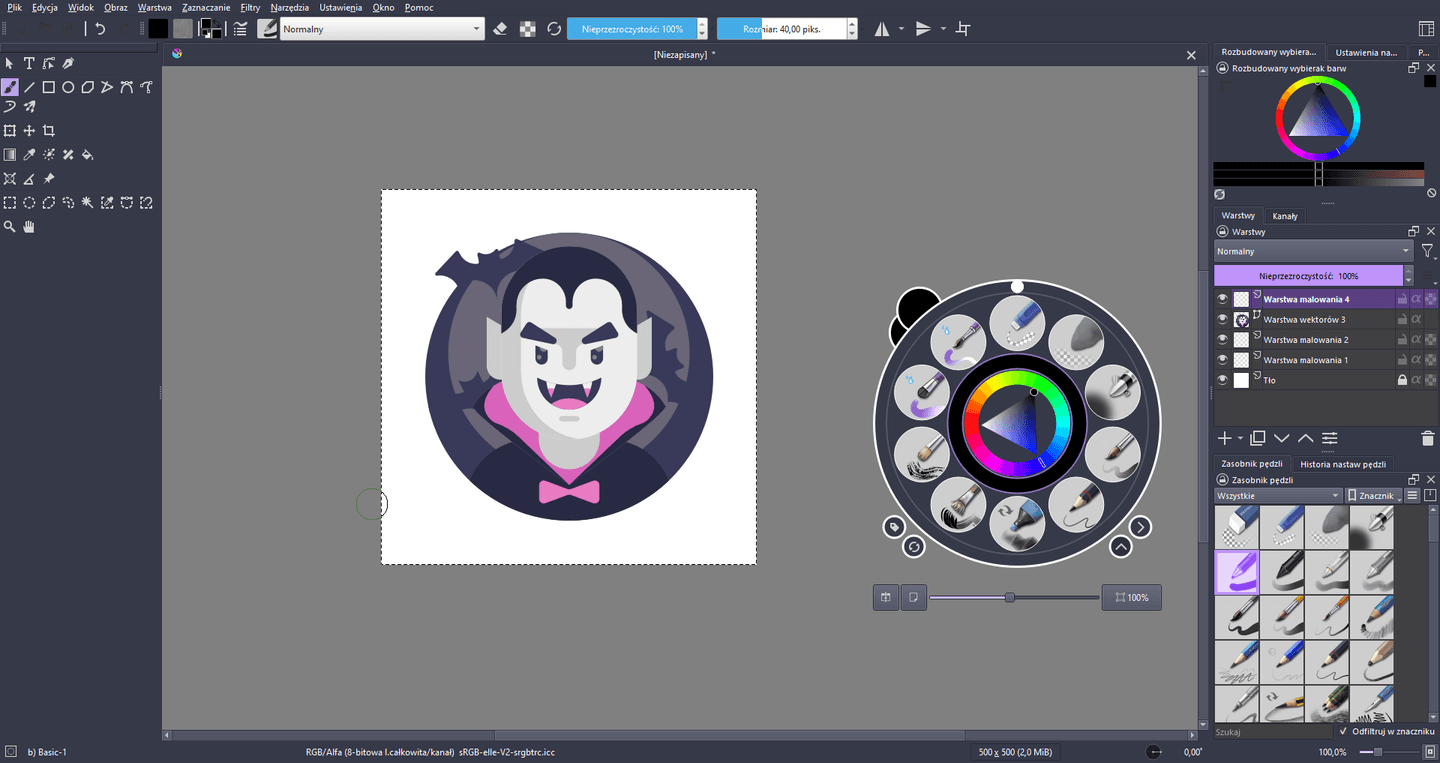Activate the Transform tool
This screenshot has height=763, width=1440.
pos(10,130)
